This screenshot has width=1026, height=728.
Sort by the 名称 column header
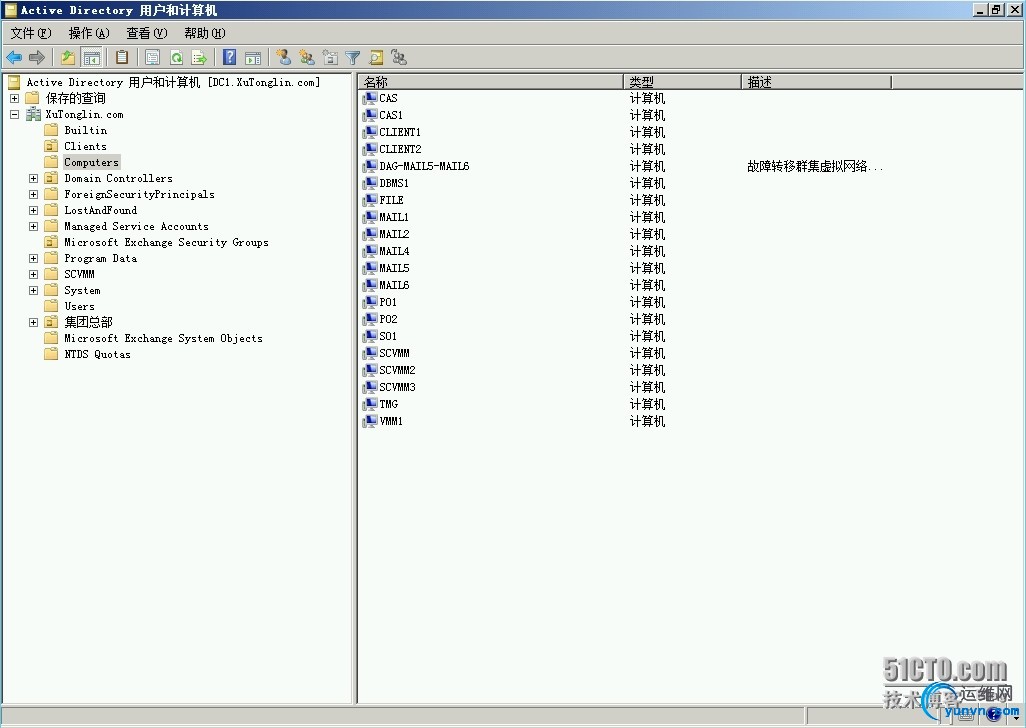[490, 82]
